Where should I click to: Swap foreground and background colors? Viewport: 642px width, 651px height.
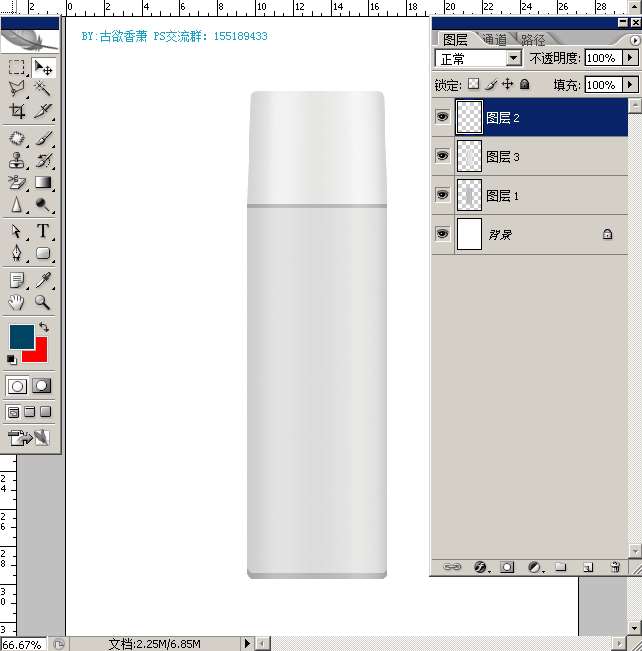point(44,327)
